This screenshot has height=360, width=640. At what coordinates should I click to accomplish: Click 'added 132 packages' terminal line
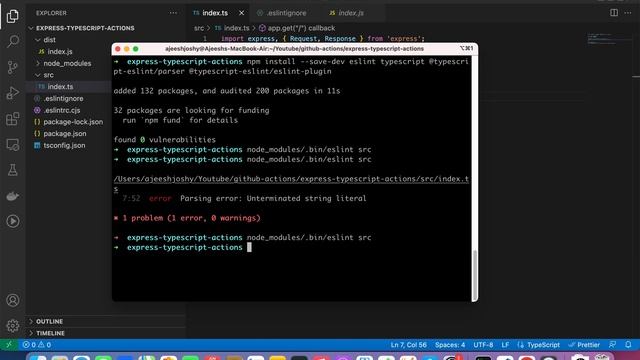[x=227, y=91]
